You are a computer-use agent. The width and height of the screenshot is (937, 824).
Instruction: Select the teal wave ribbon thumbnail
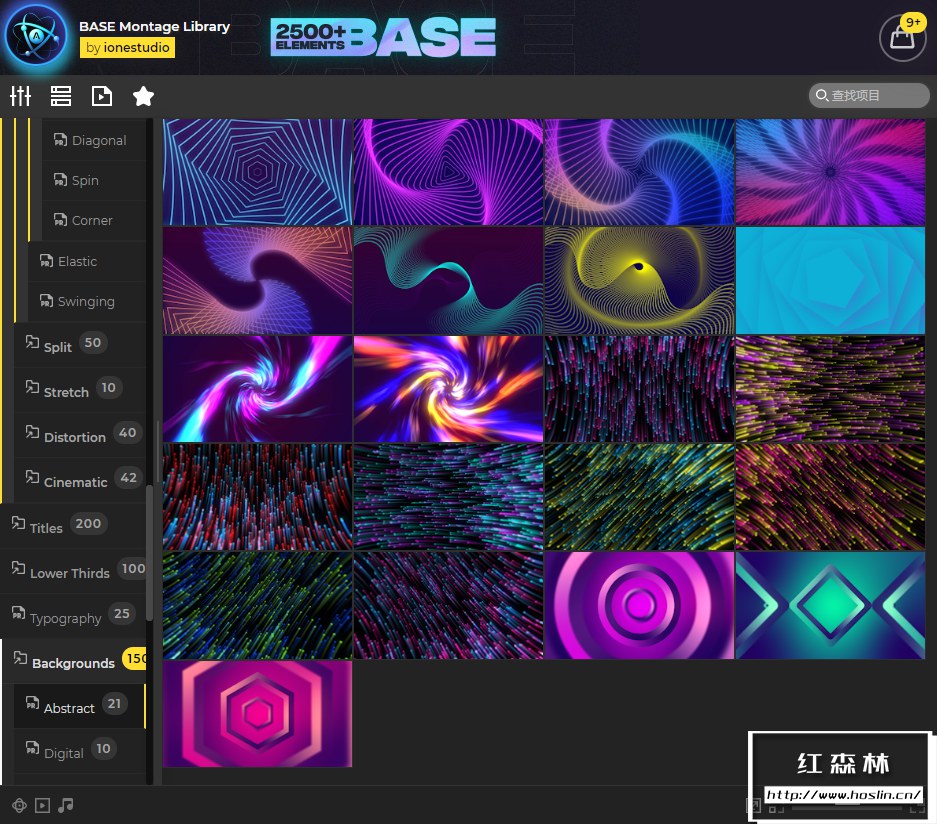[448, 280]
